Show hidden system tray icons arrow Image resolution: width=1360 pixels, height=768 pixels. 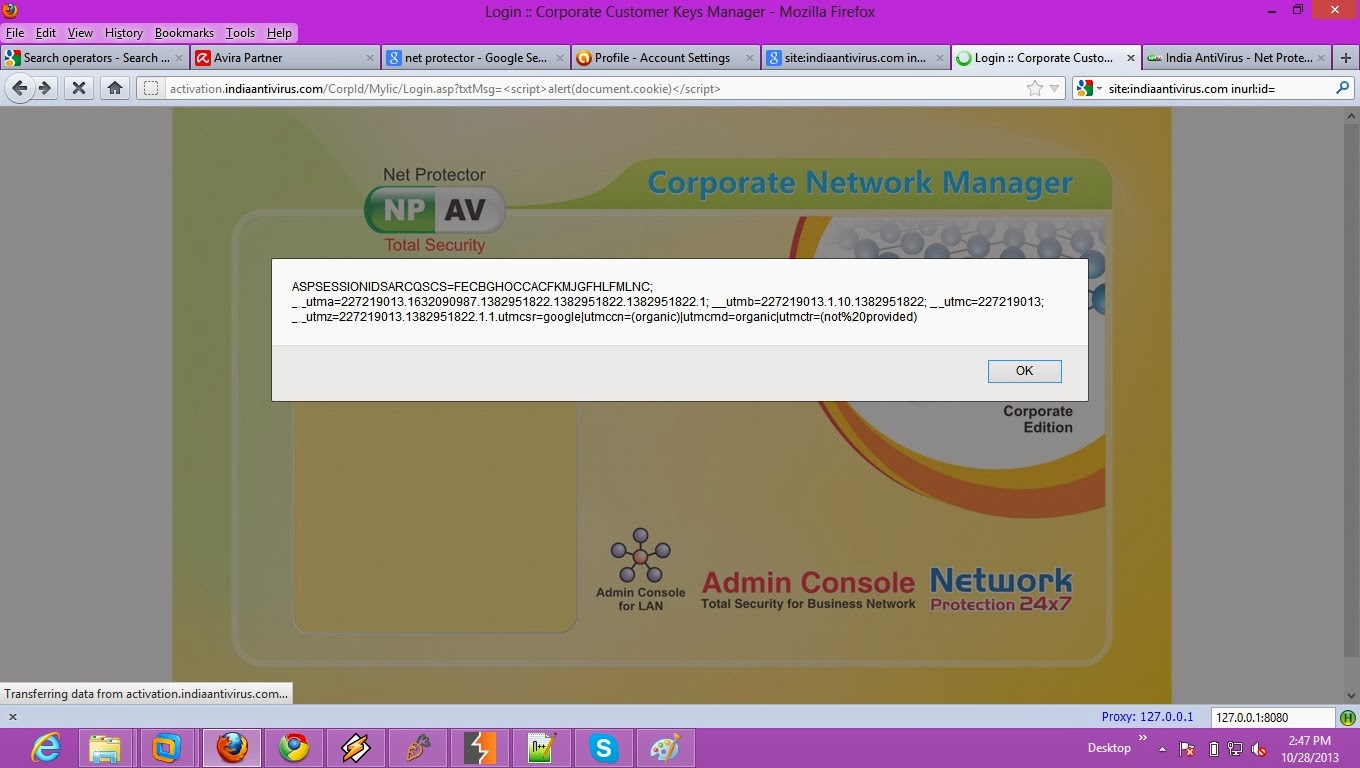(x=1162, y=748)
